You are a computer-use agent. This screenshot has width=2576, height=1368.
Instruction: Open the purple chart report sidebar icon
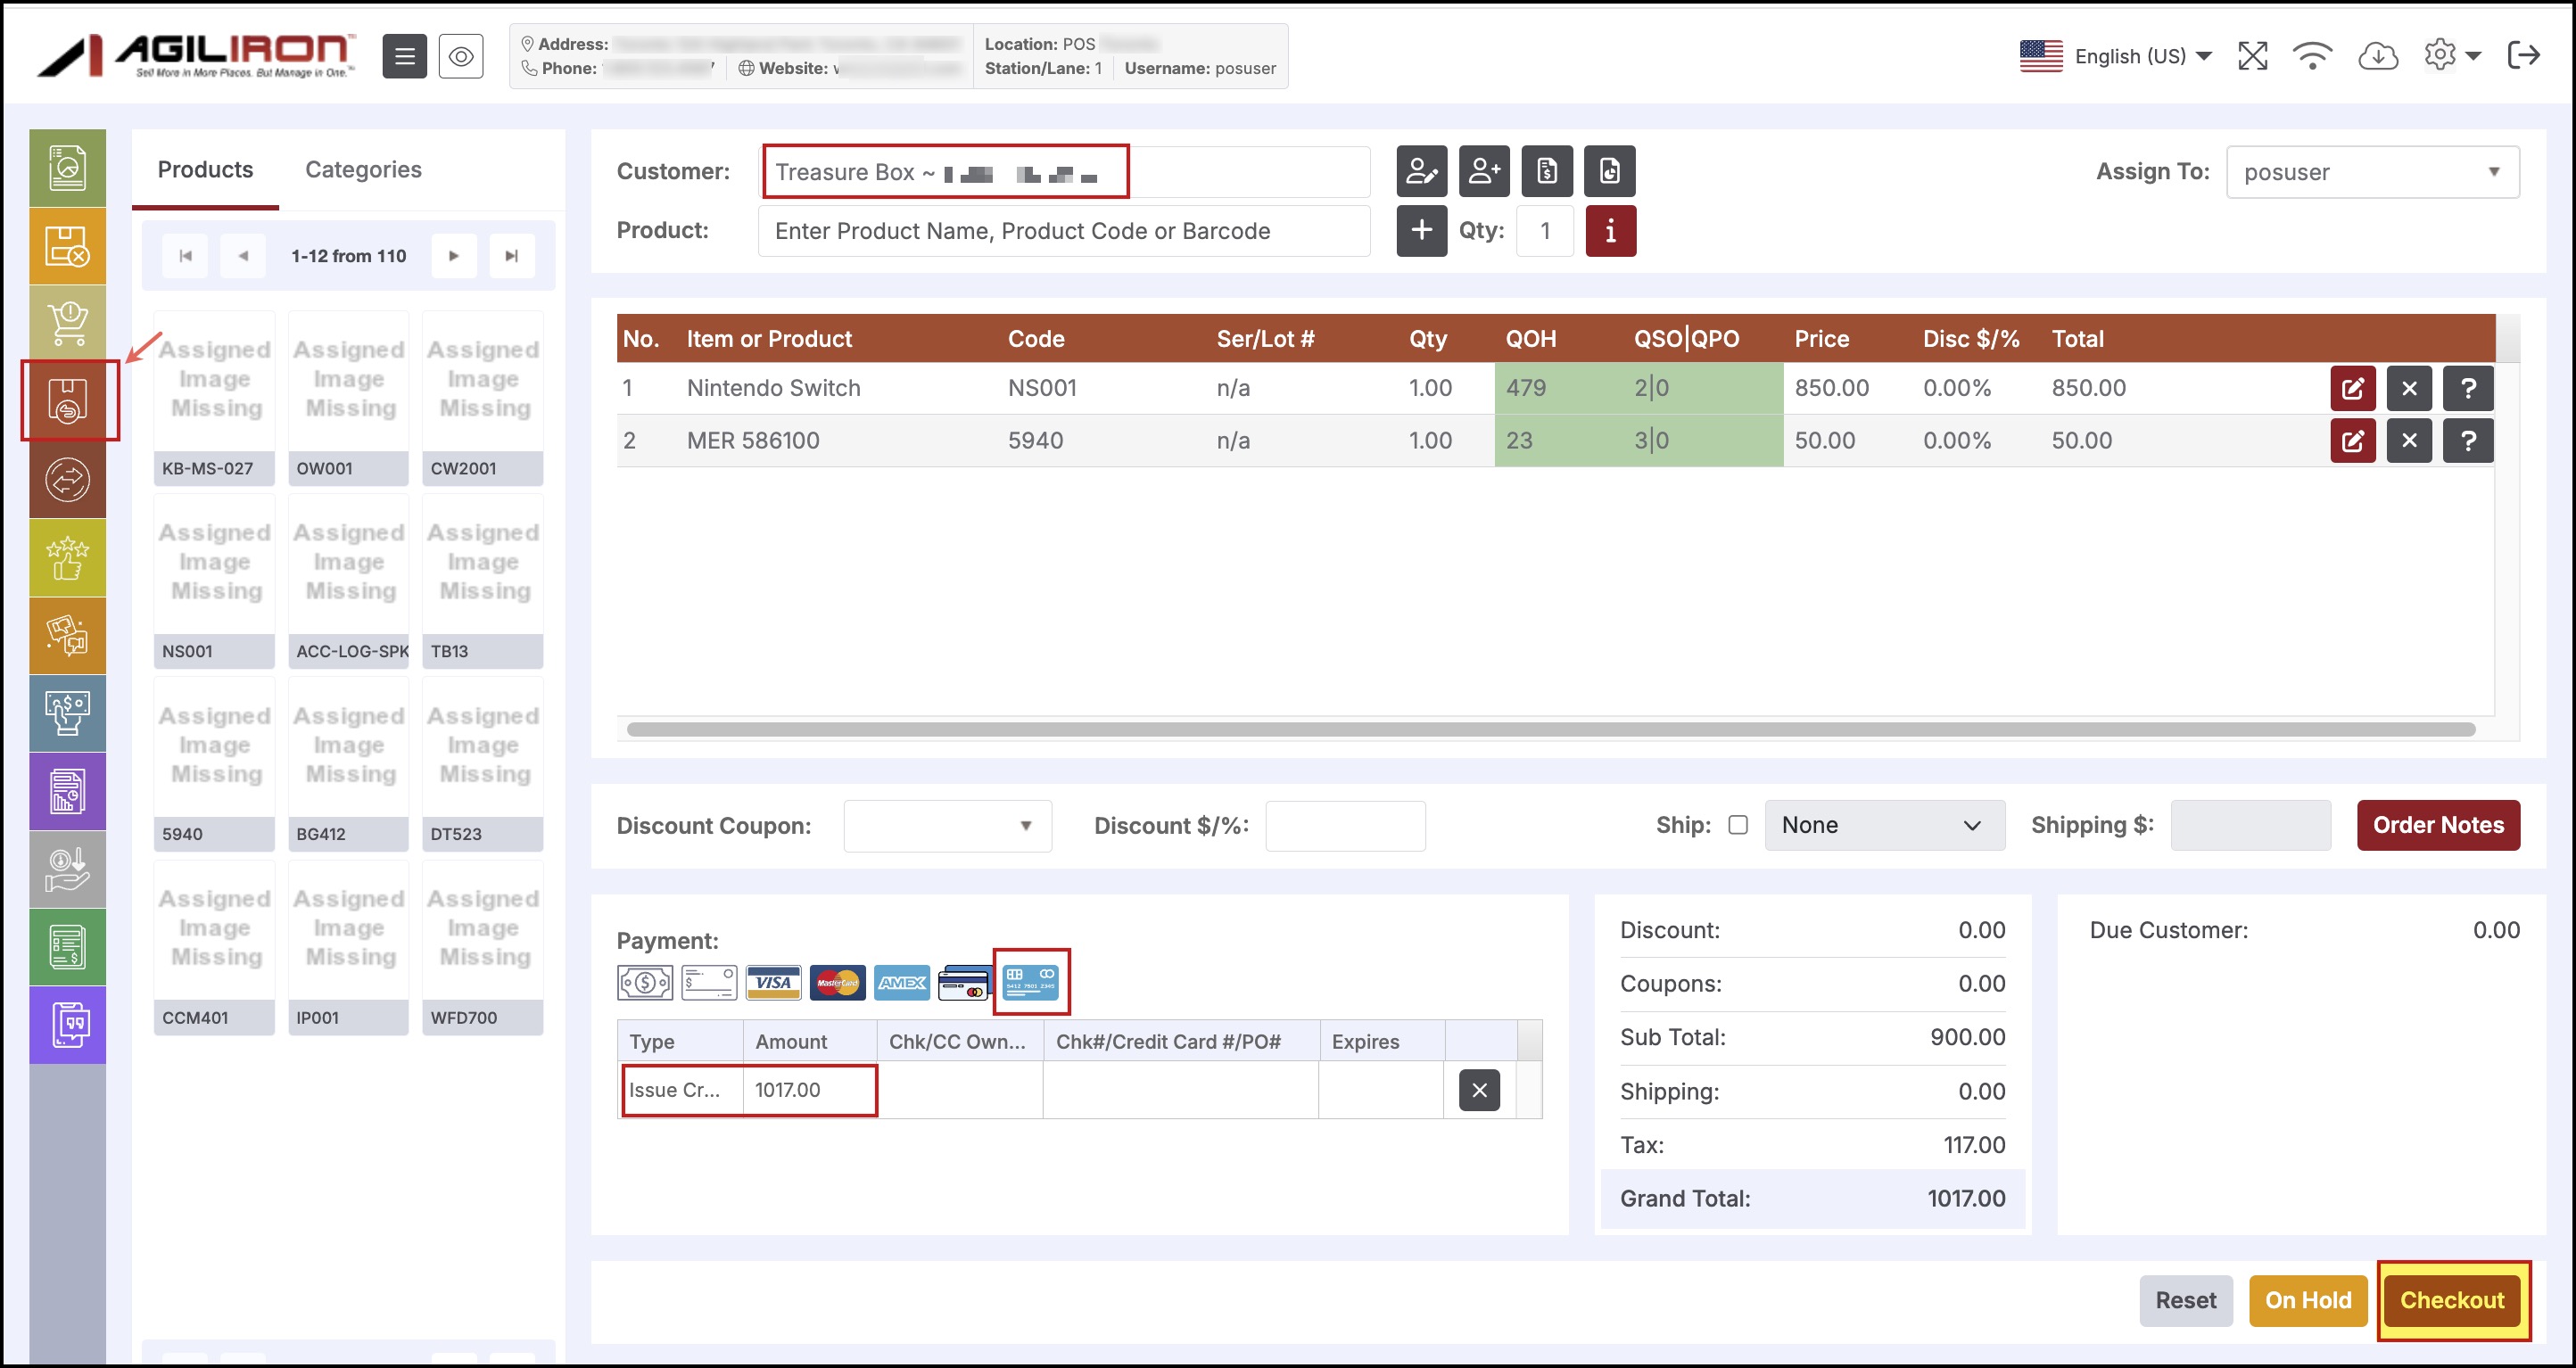tap(67, 791)
